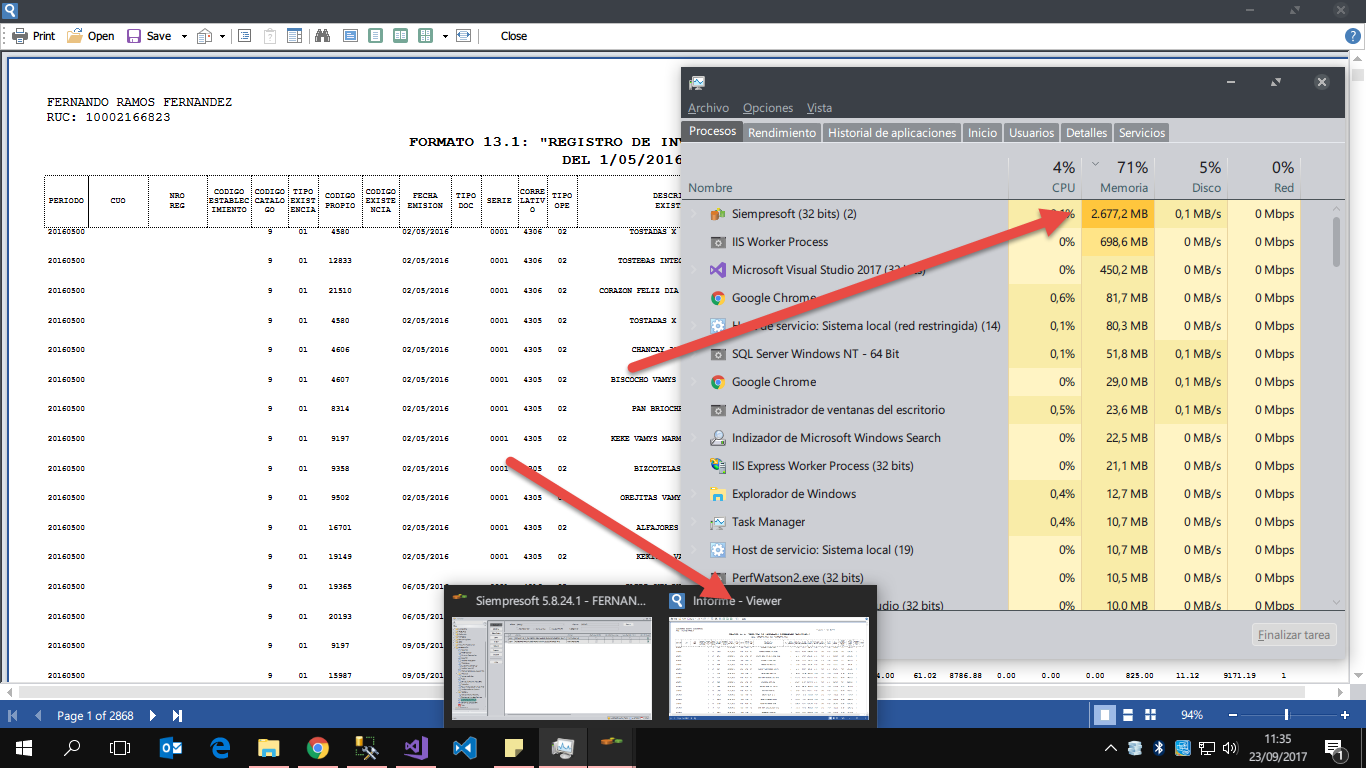The height and width of the screenshot is (768, 1366).
Task: Sort processes by Disco column header
Action: [x=1191, y=177]
